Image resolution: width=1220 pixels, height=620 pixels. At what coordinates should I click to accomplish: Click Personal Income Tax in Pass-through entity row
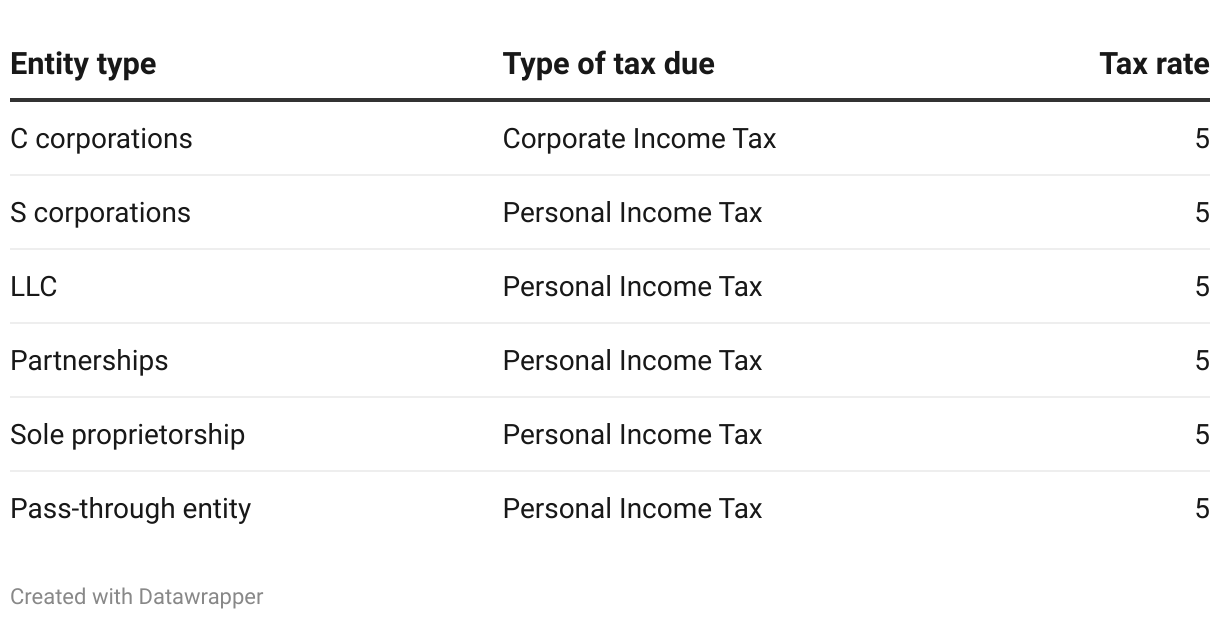632,508
